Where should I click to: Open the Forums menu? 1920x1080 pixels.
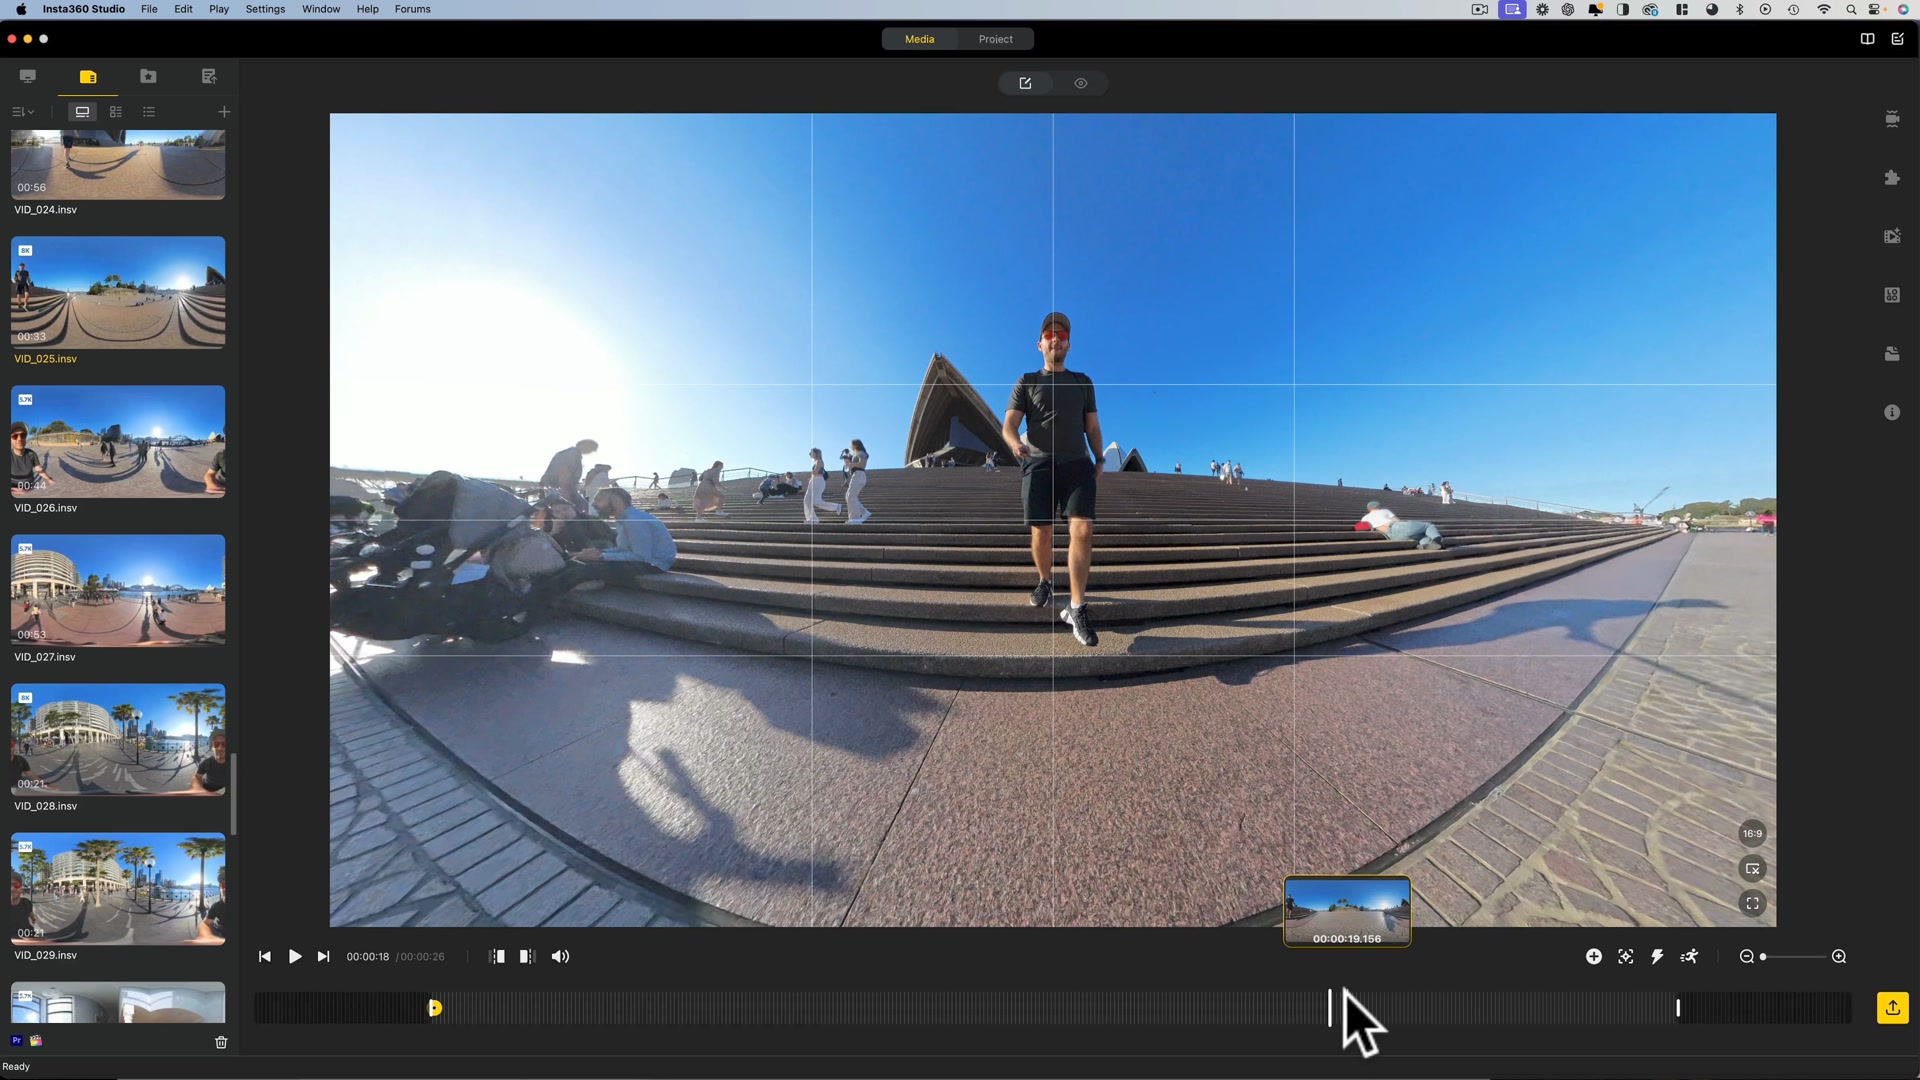(x=412, y=9)
